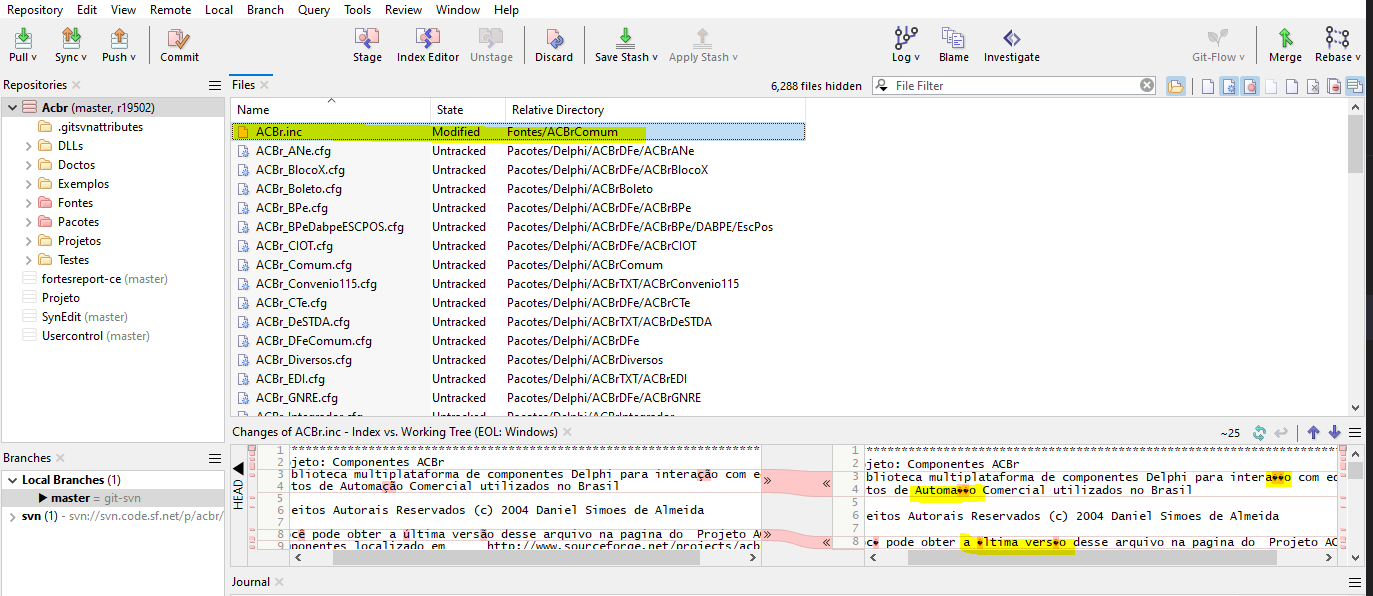Toggle the plain blank page file filter
The image size is (1373, 596).
tap(1208, 86)
